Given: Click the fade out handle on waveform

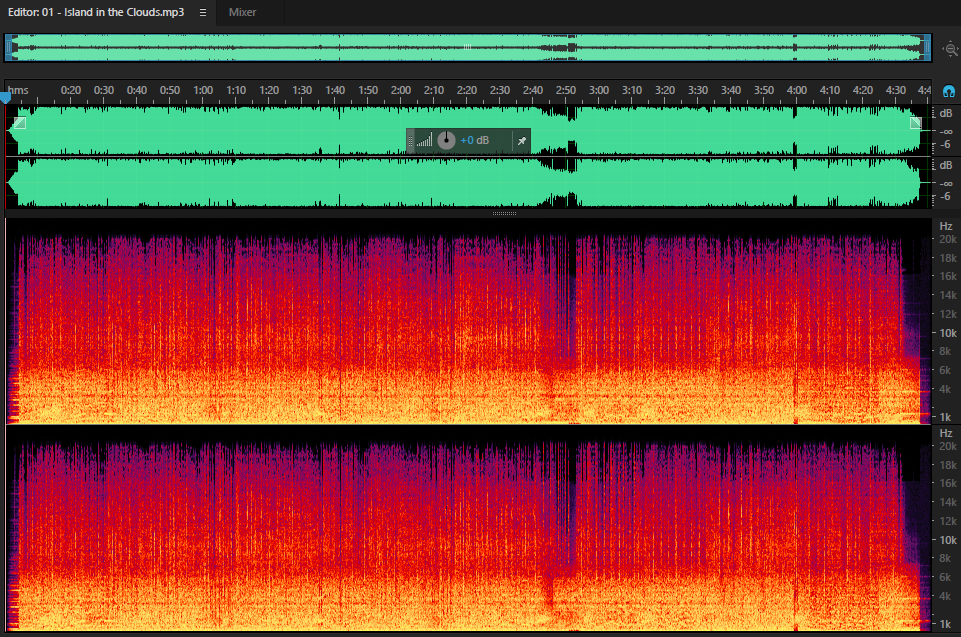Looking at the screenshot, I should click(916, 123).
